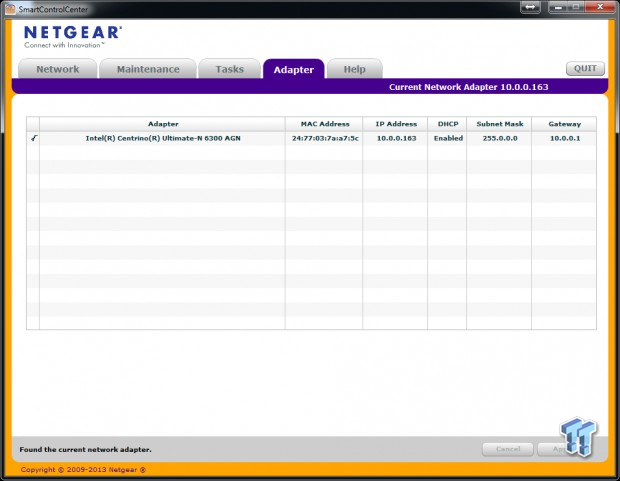
Task: Click the greyed-out Cancel button
Action: [508, 449]
